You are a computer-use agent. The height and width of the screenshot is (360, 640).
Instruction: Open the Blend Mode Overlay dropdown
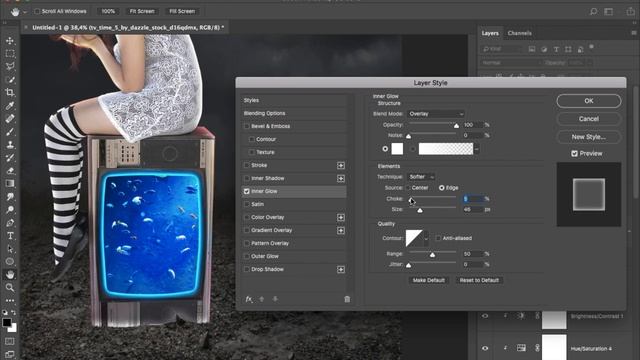[x=436, y=114]
